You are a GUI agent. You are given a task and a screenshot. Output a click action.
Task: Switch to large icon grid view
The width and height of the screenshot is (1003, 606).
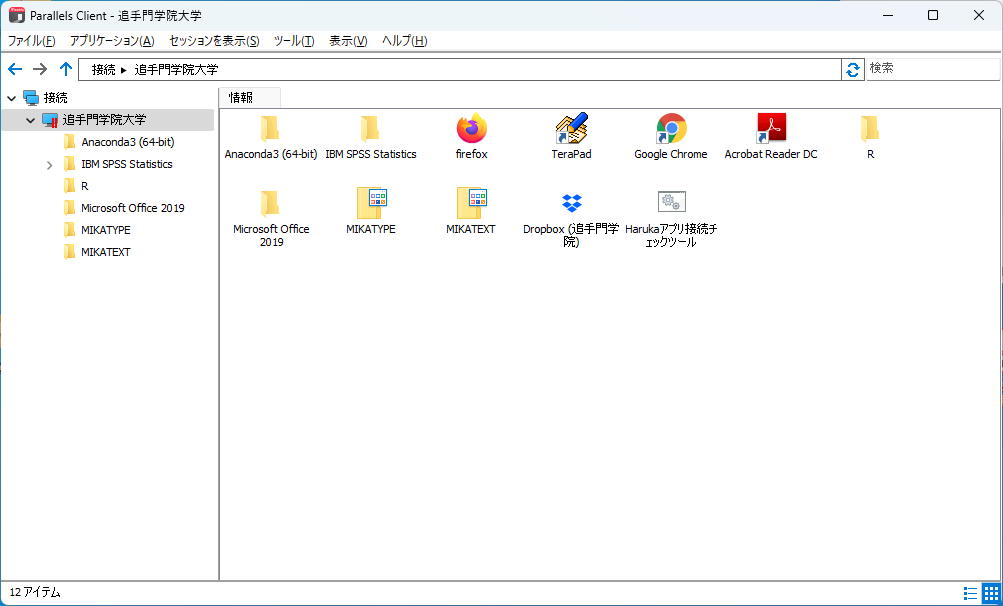click(x=991, y=593)
